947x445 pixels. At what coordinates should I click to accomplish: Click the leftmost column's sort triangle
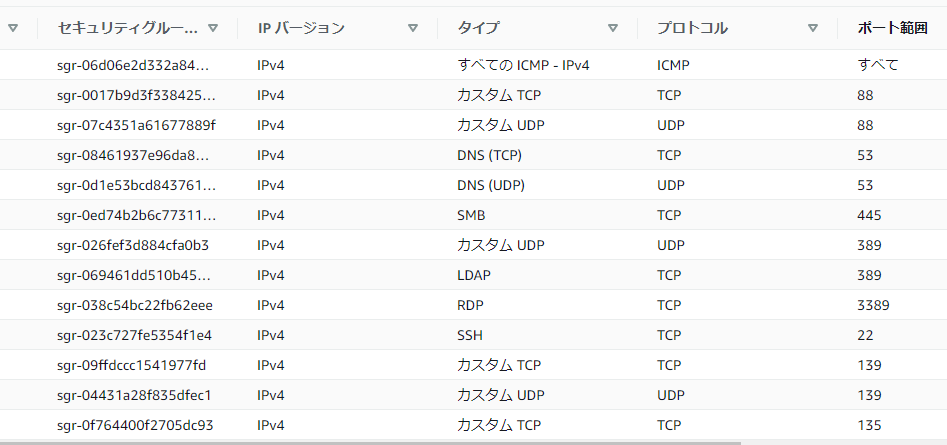[13, 28]
